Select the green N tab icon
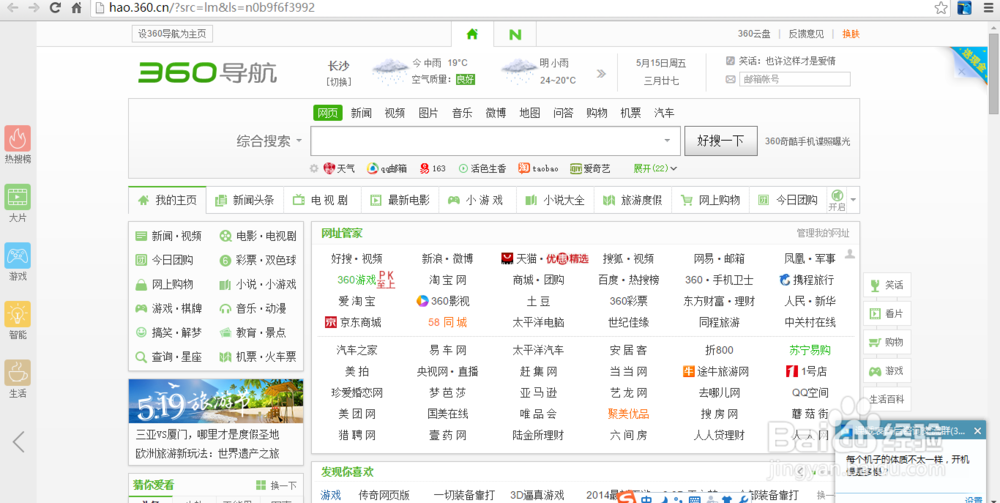 tap(515, 34)
